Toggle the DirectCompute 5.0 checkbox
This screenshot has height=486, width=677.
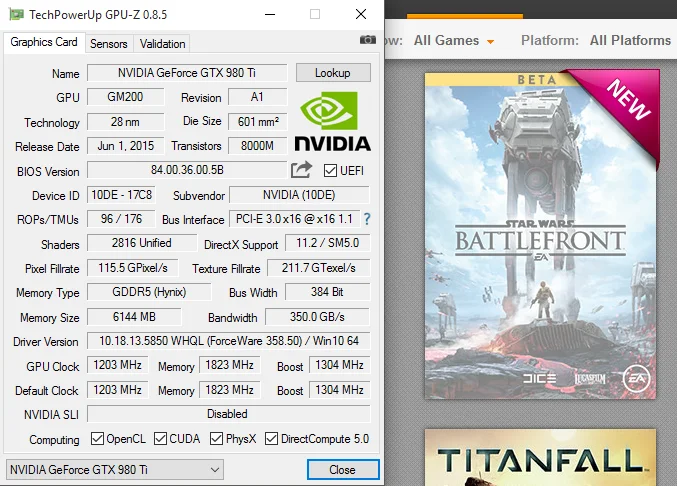tap(272, 439)
